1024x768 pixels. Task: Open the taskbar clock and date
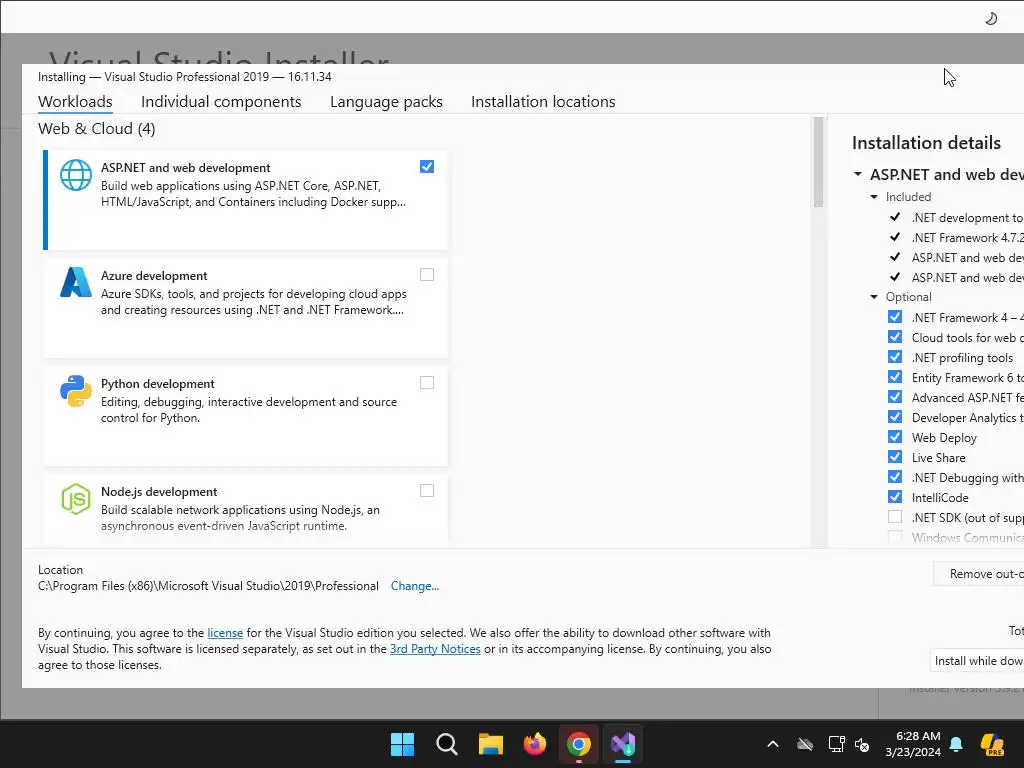913,744
